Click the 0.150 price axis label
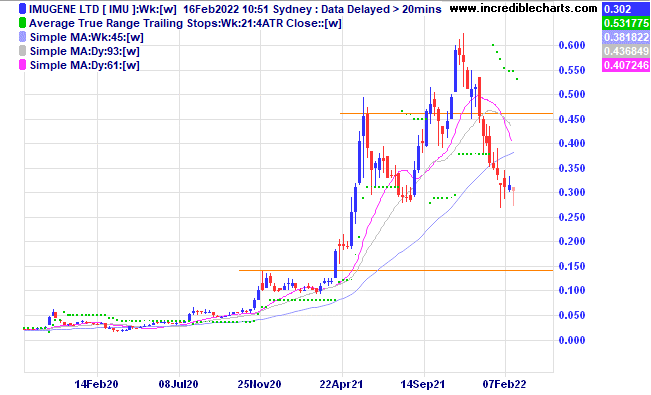Screen dimensions: 651x395 [572, 266]
